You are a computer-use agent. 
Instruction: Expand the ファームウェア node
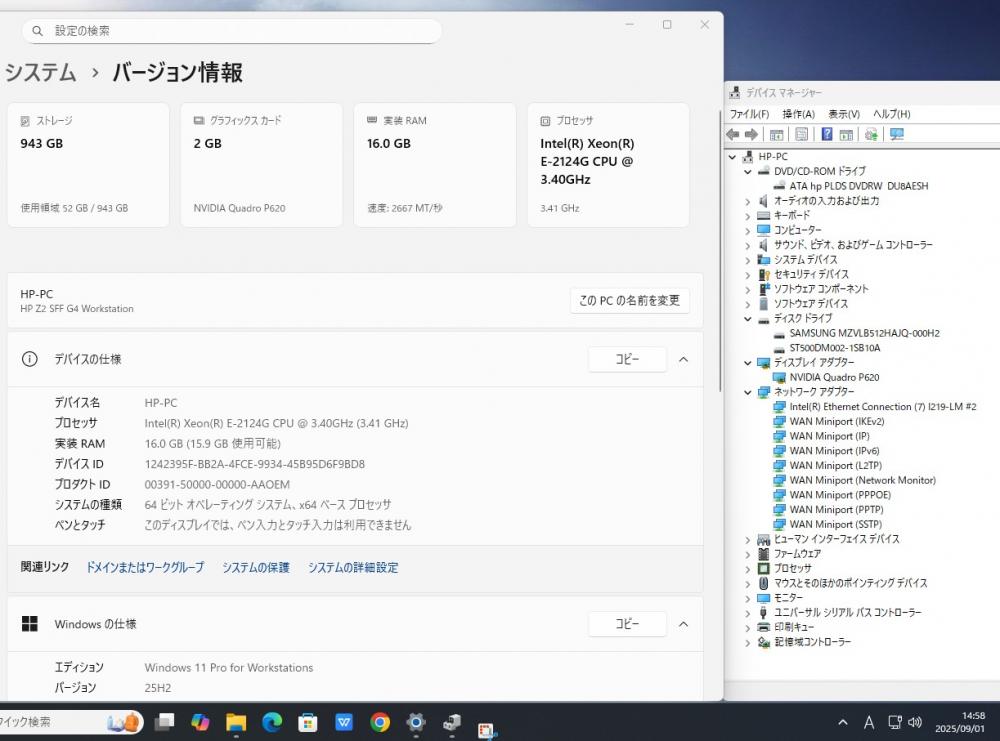[x=748, y=554]
